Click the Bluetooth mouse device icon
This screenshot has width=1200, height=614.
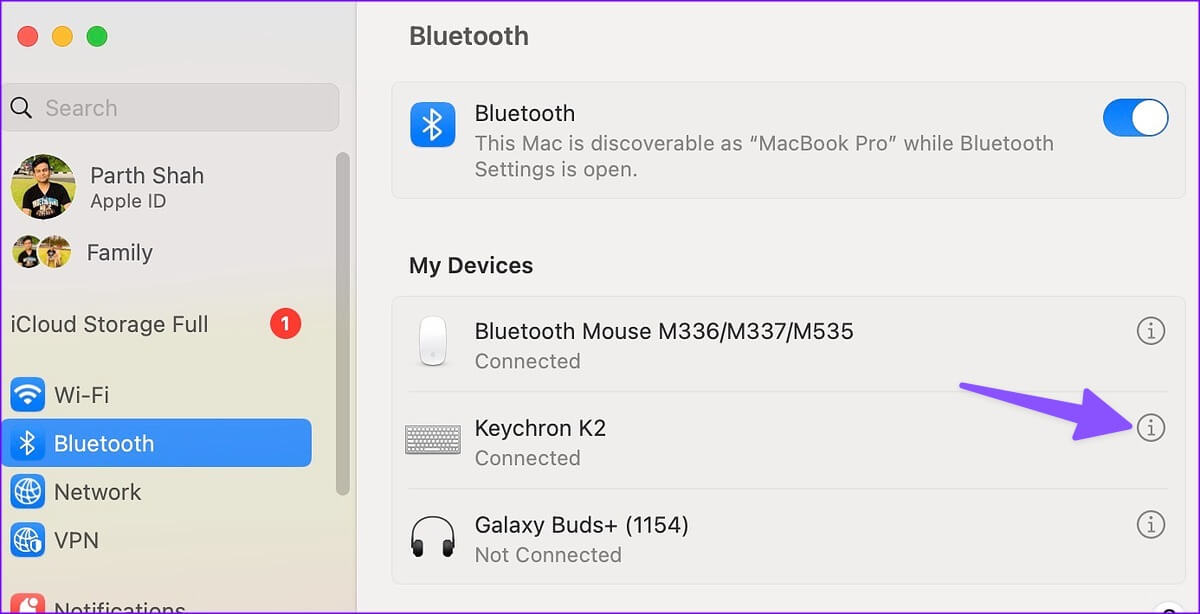[432, 342]
